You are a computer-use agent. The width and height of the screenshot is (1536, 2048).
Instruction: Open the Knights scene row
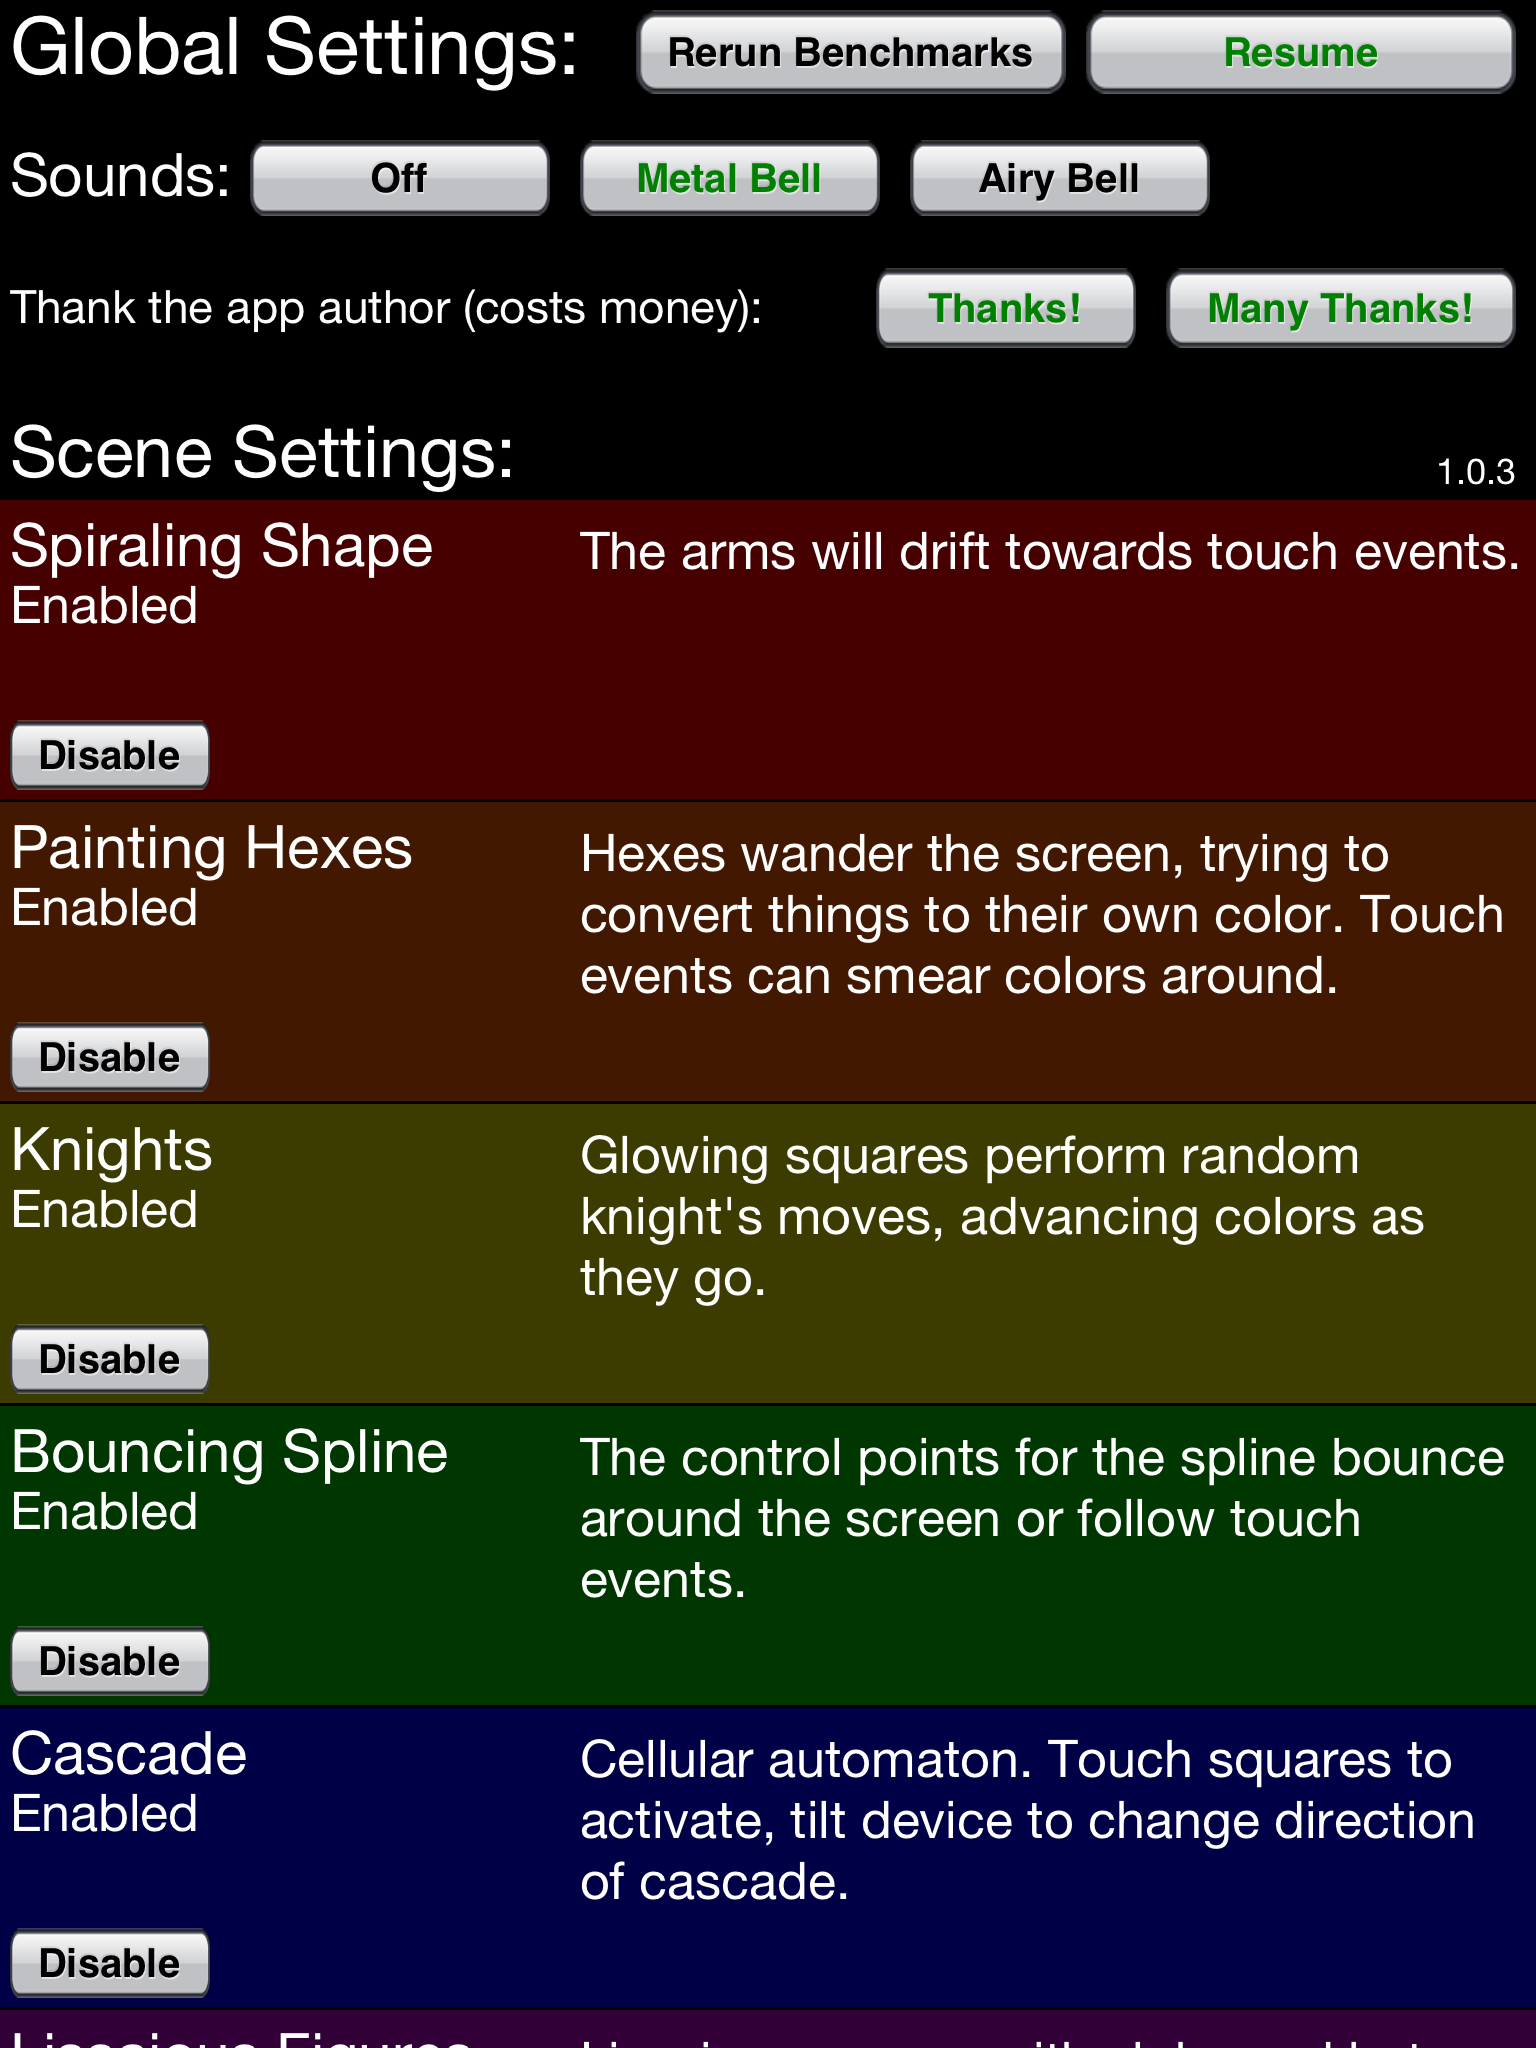point(112,1150)
